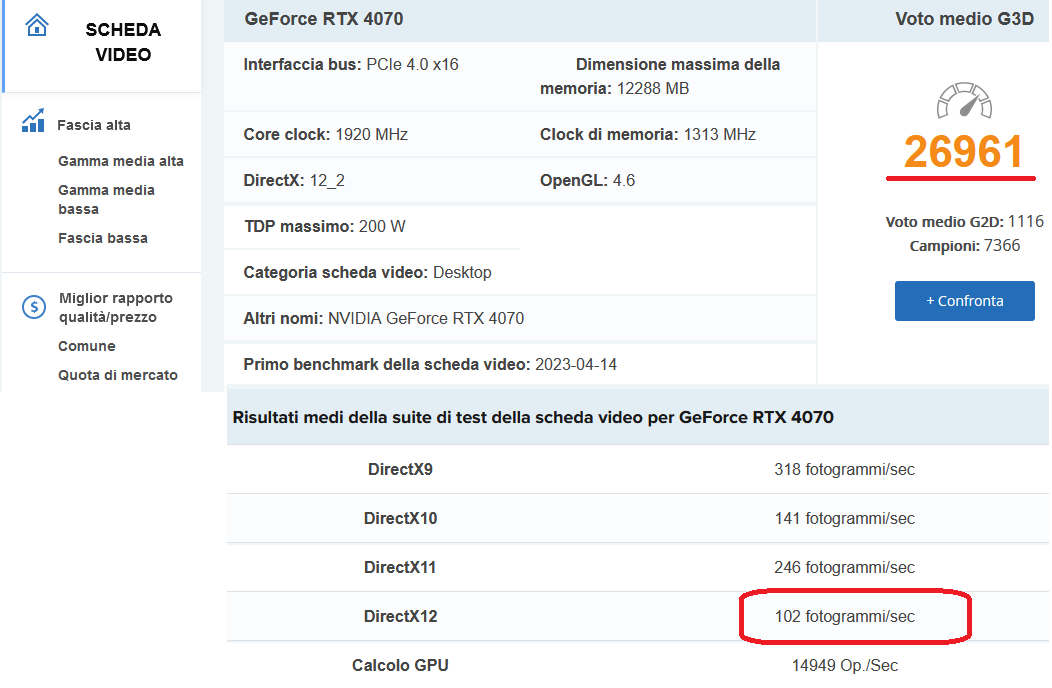Select TDP massimo 200 W value
The width and height of the screenshot is (1052, 688).
(382, 226)
